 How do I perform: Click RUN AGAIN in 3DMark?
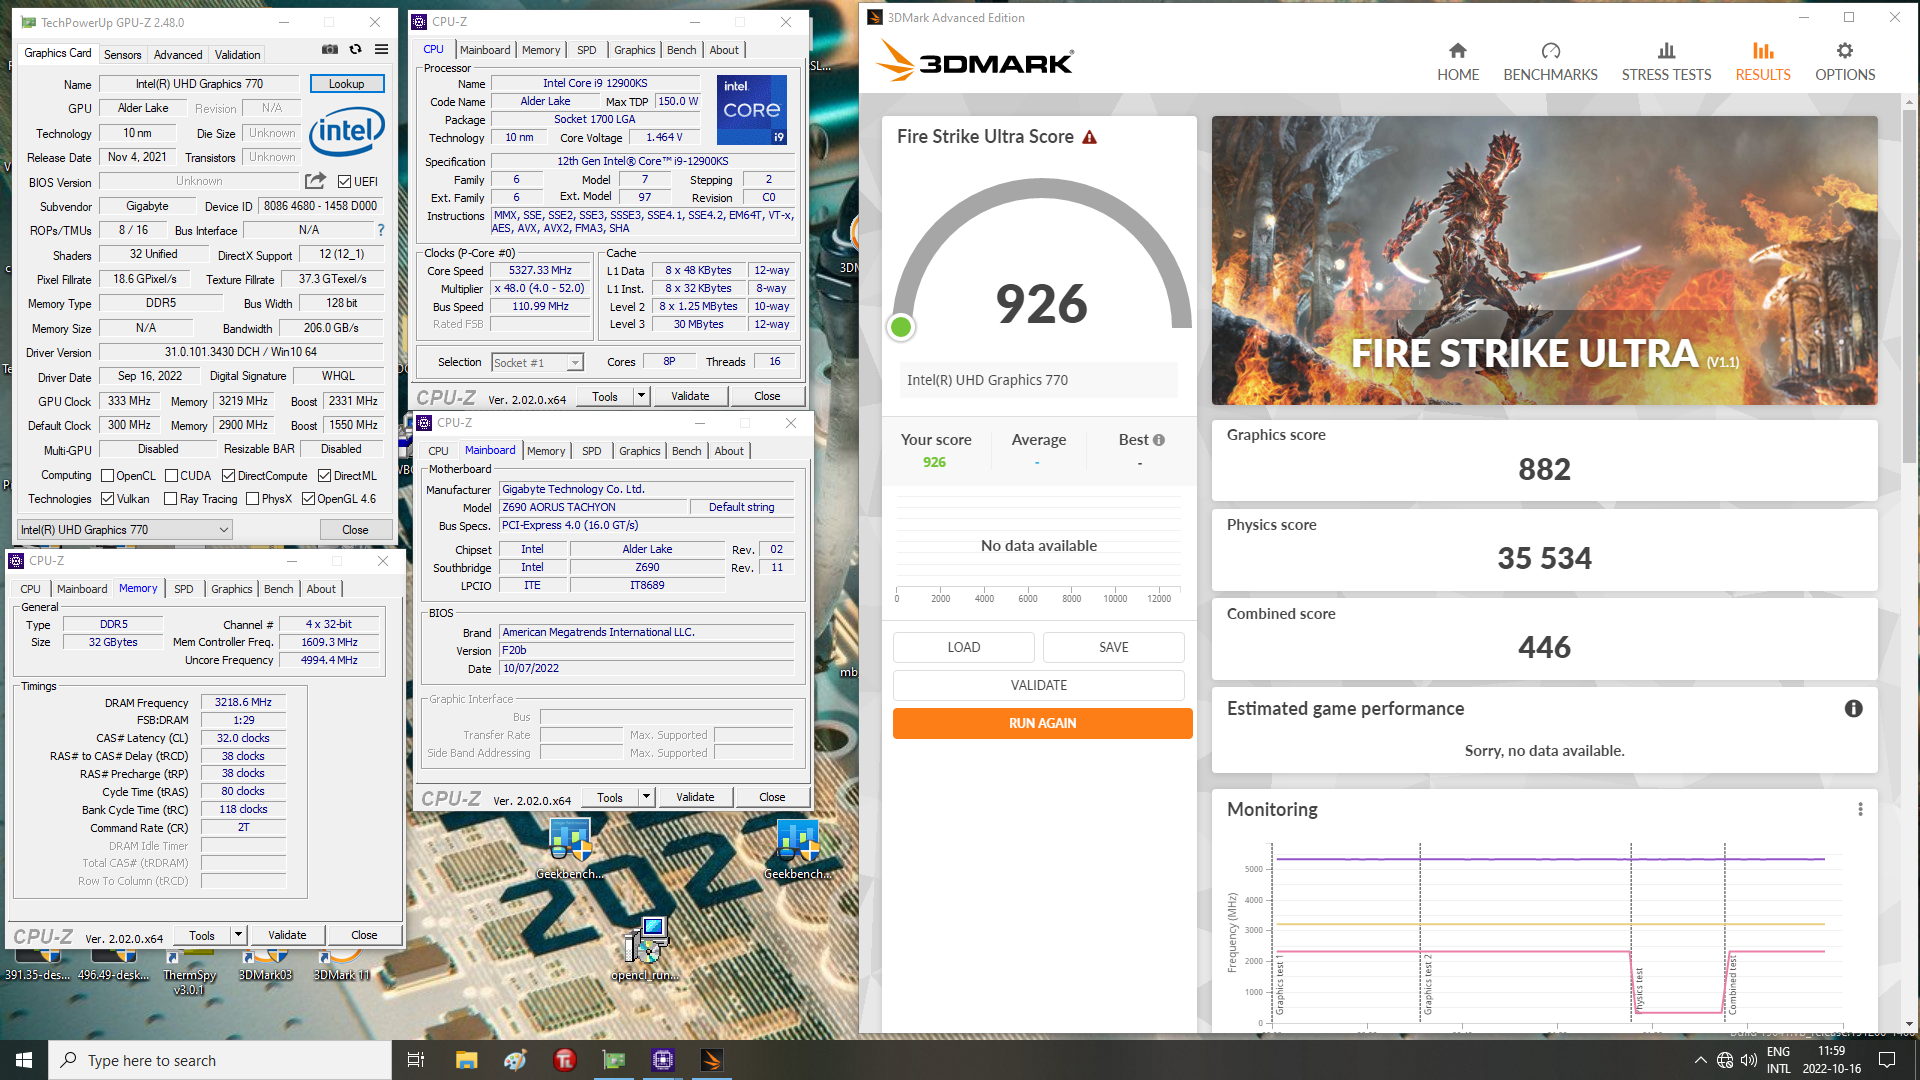pos(1042,723)
